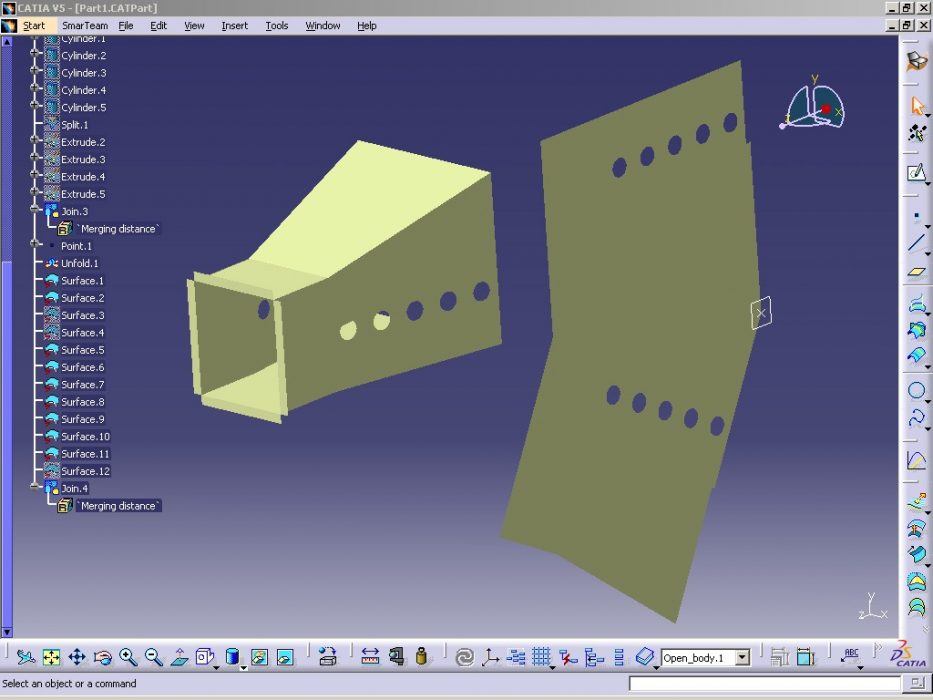Toggle Swap visible space icon
The image size is (933, 700).
pos(285,657)
